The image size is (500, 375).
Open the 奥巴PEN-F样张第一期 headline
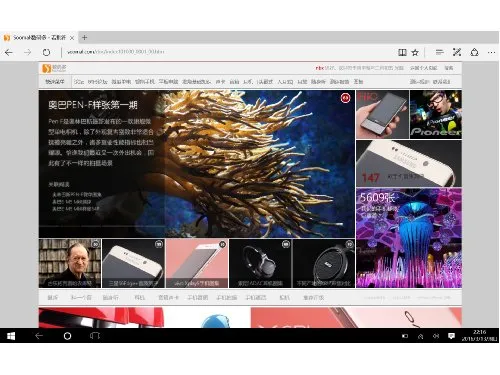point(93,105)
